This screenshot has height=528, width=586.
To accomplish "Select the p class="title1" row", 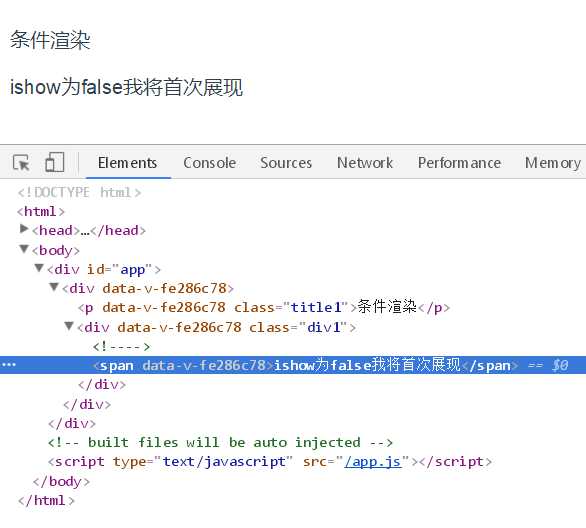I will [264, 307].
